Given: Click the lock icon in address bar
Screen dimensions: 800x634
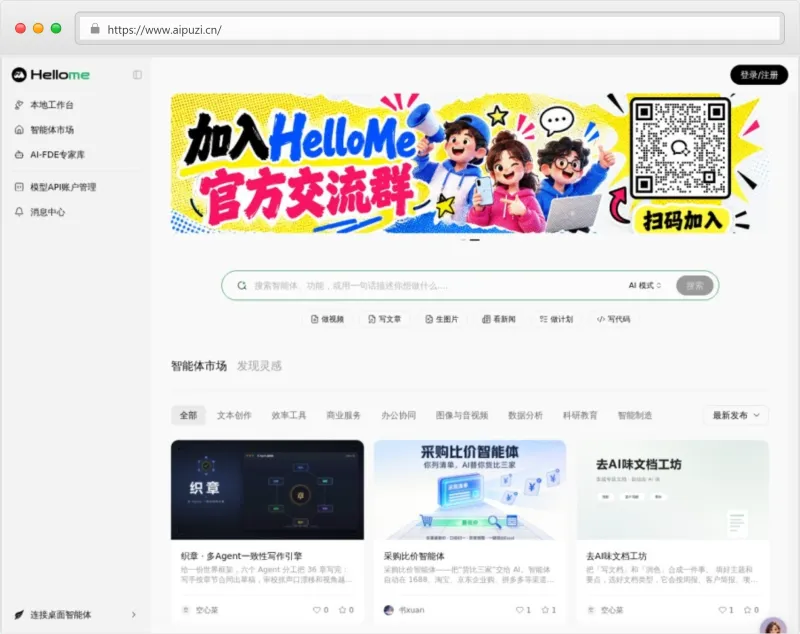Looking at the screenshot, I should 95,29.
